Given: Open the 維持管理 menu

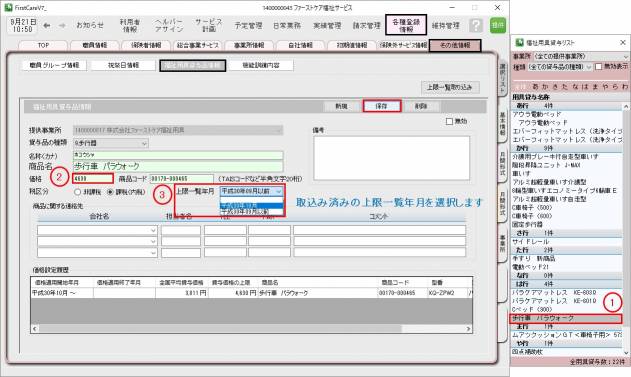Looking at the screenshot, I should pyautogui.click(x=445, y=25).
